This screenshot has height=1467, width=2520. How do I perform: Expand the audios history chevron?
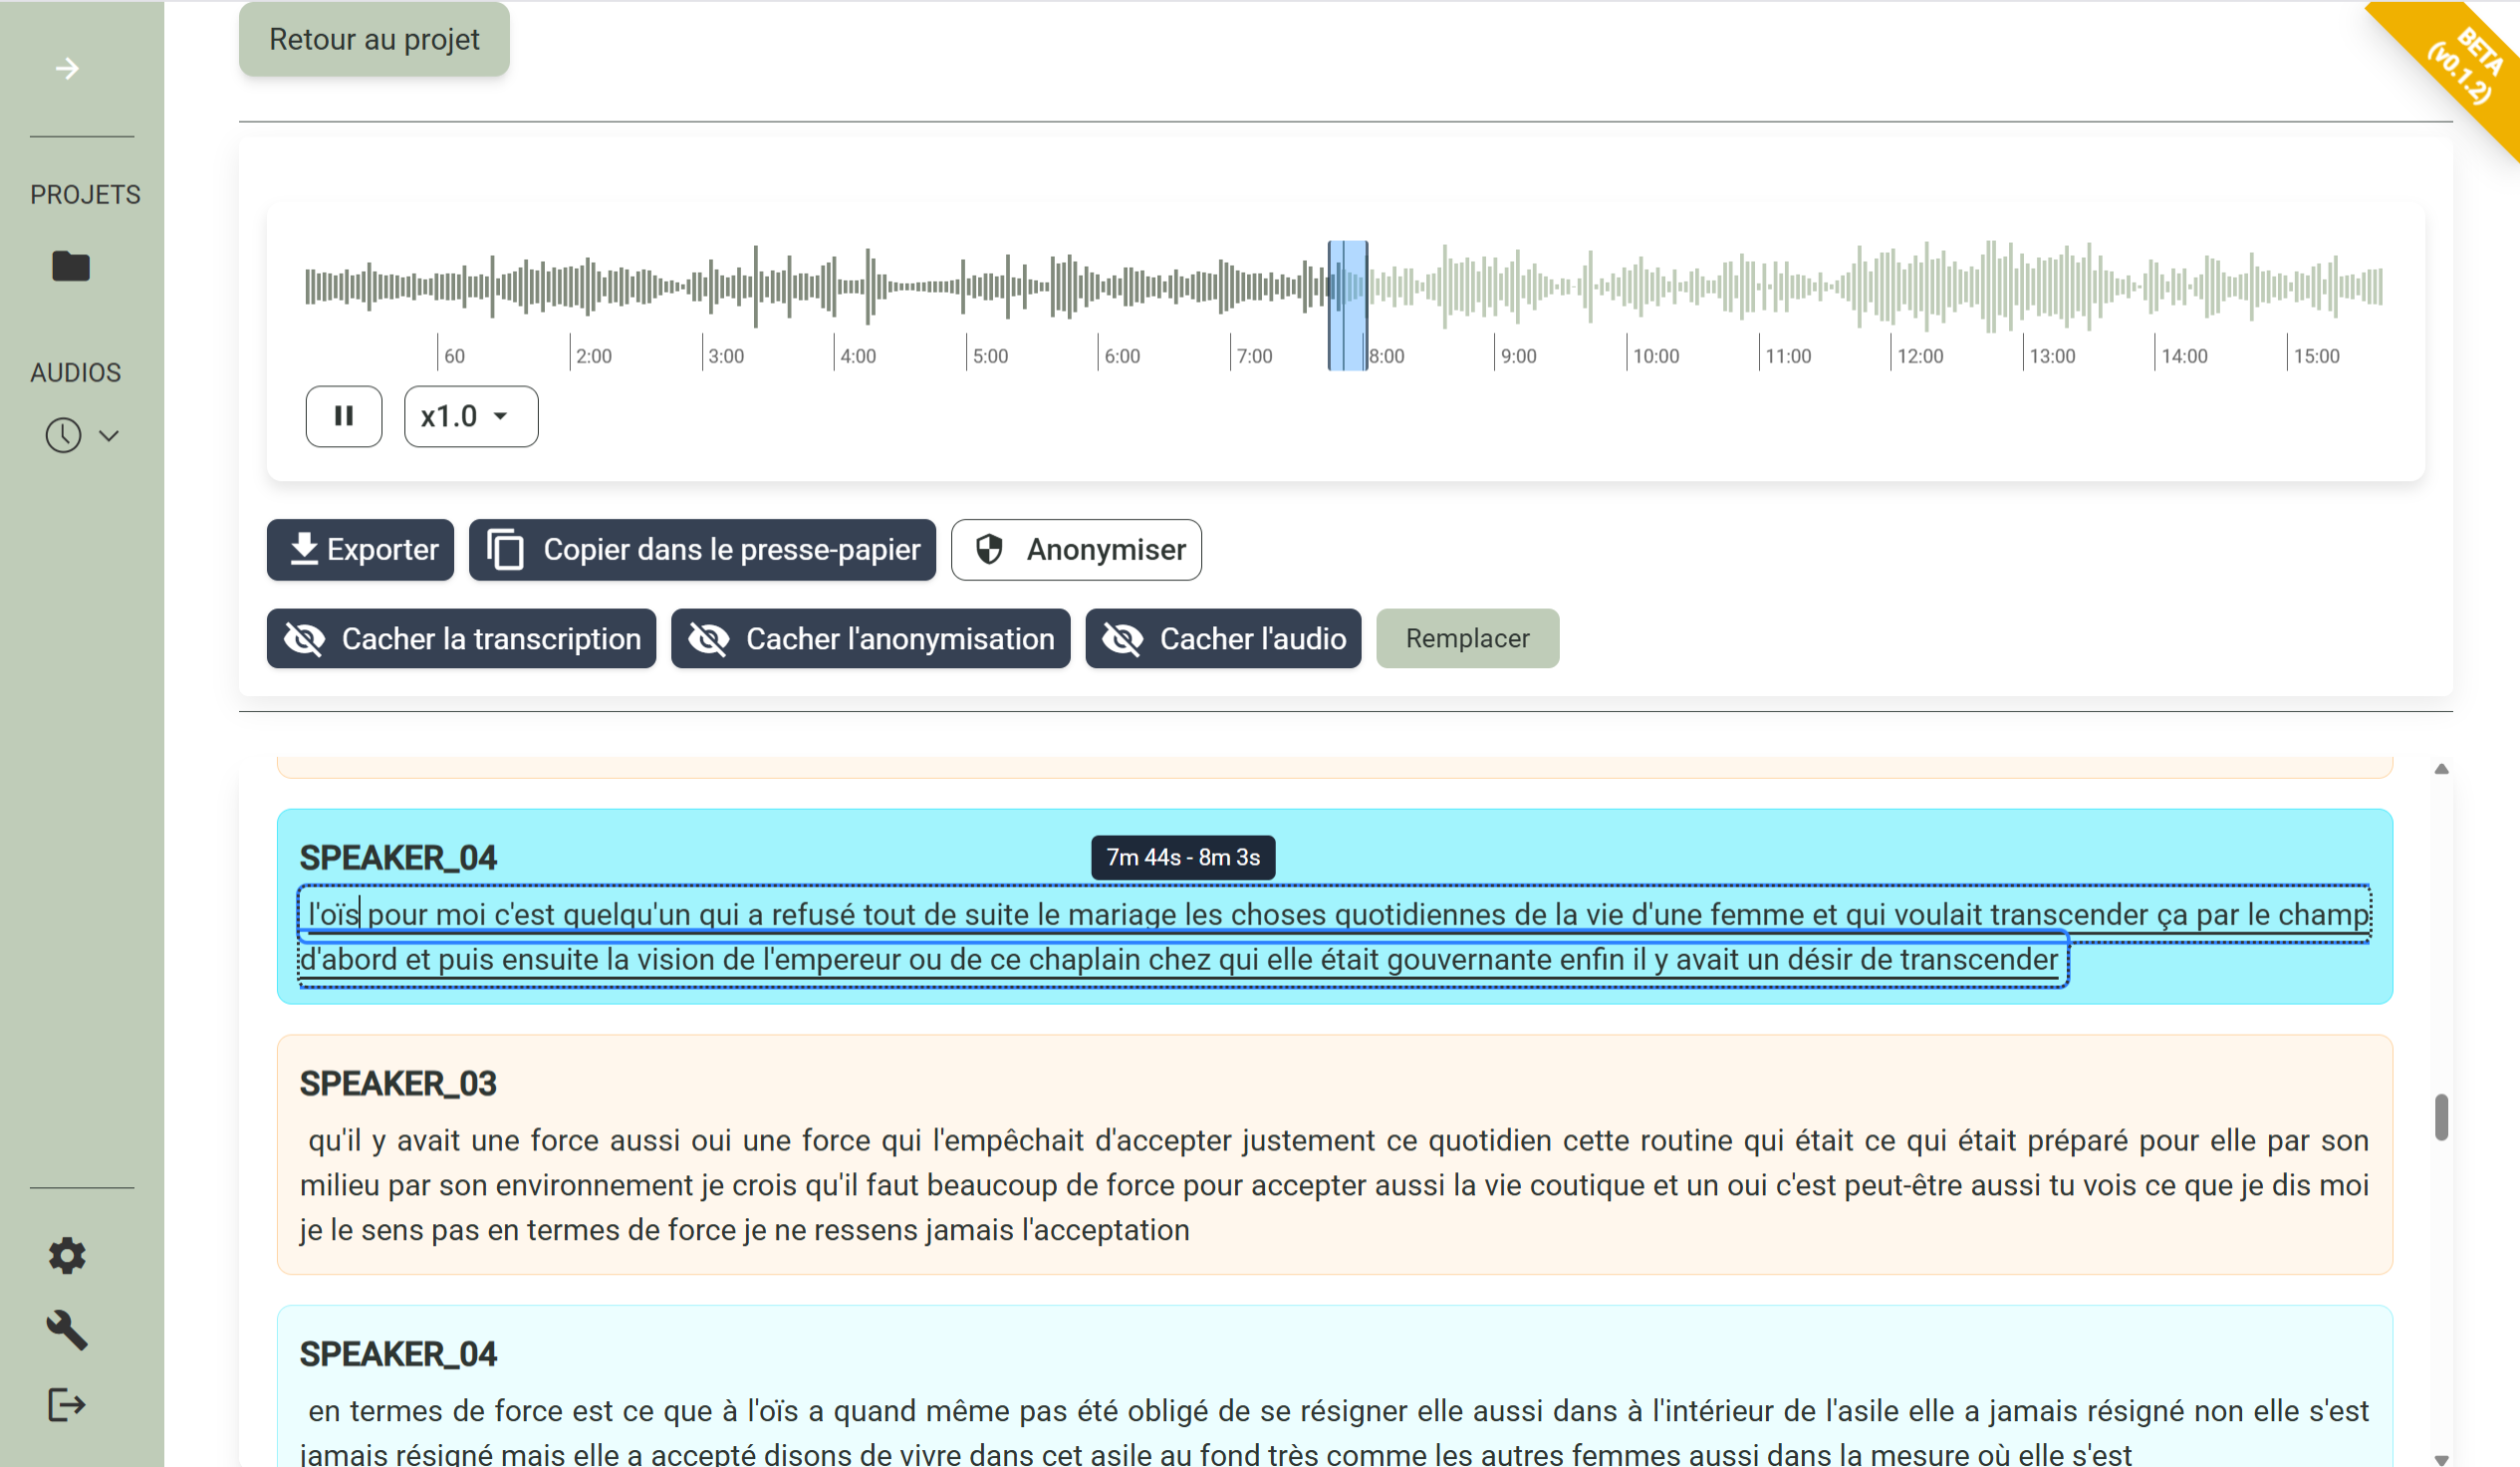point(109,435)
